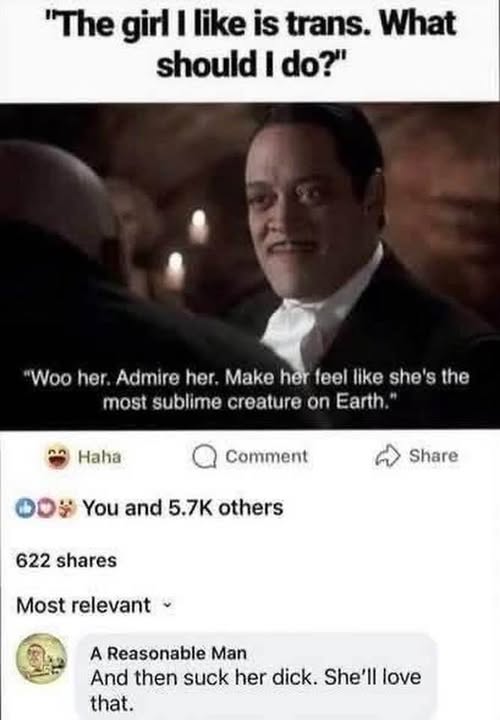
Task: Click the Haha laughing emoji icon
Action: (58, 457)
